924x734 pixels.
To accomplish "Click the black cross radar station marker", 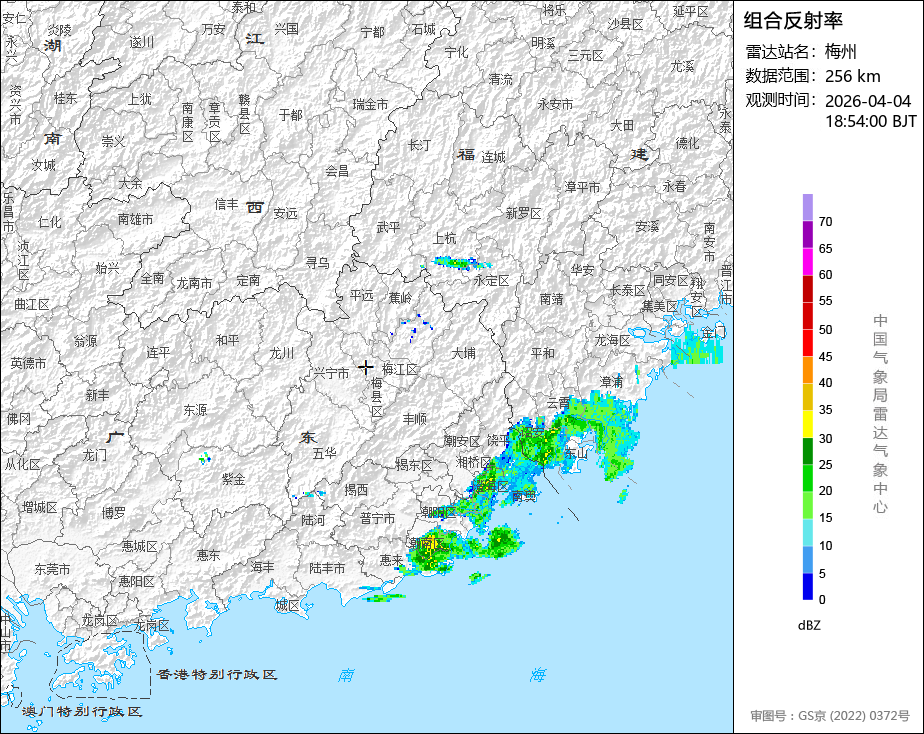I will click(365, 368).
